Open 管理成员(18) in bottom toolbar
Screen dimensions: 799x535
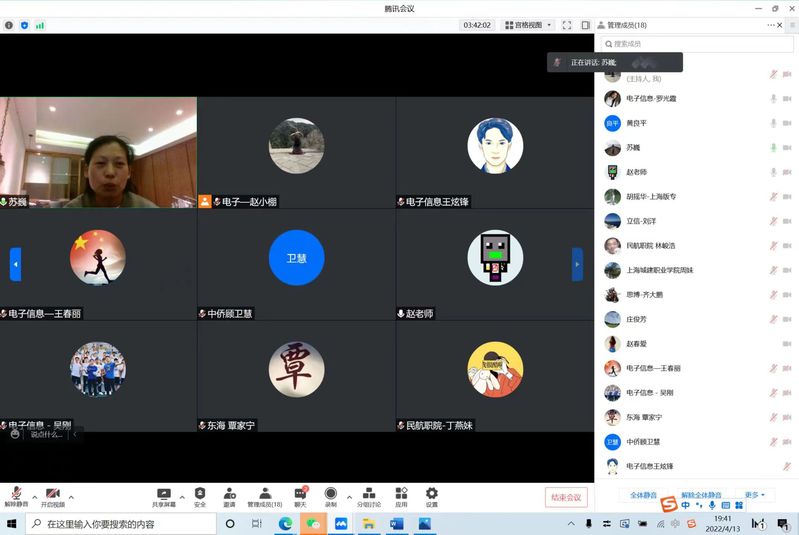coord(265,494)
